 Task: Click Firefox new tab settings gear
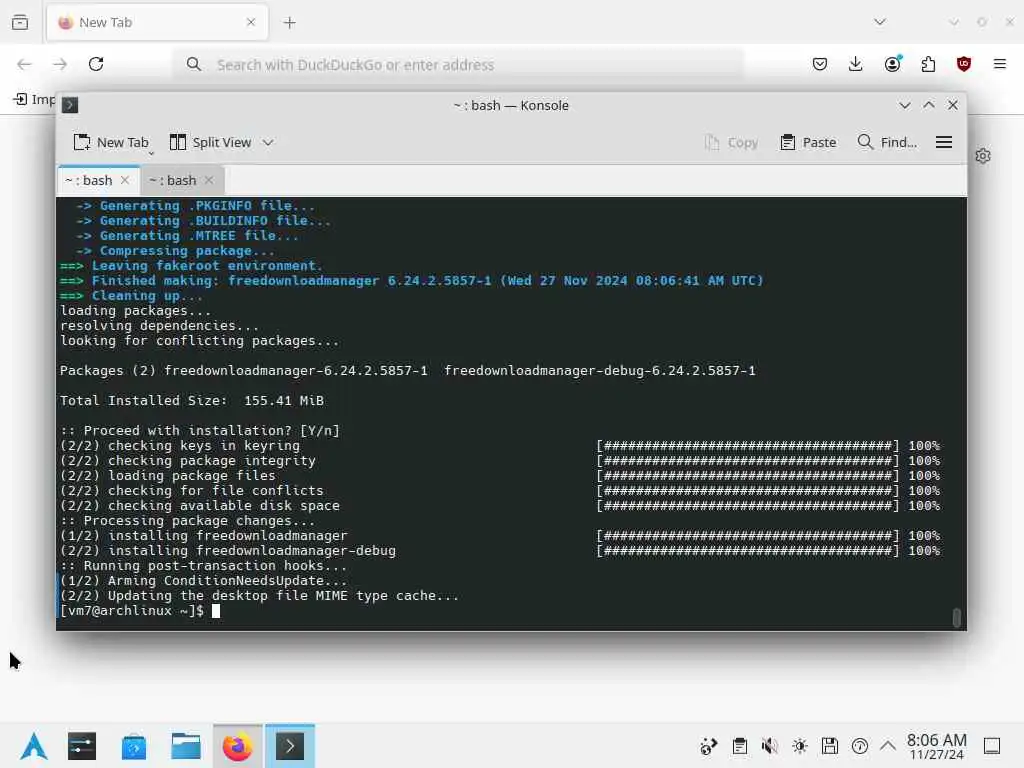pyautogui.click(x=983, y=156)
